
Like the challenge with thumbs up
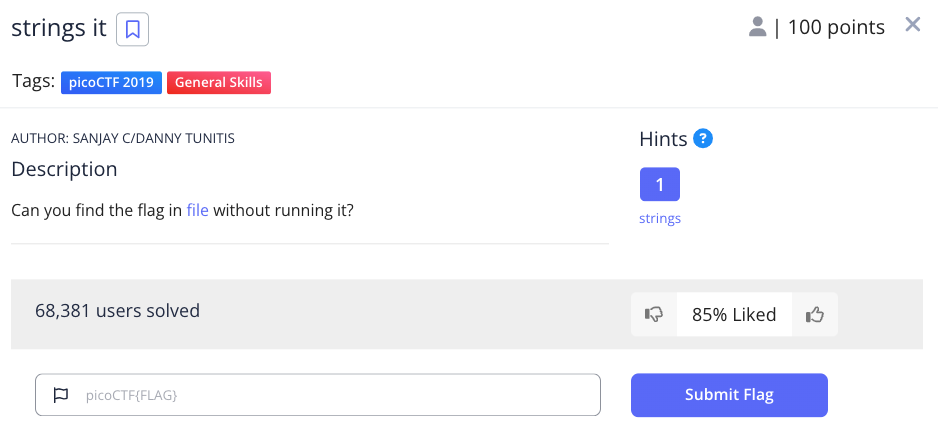tap(815, 314)
